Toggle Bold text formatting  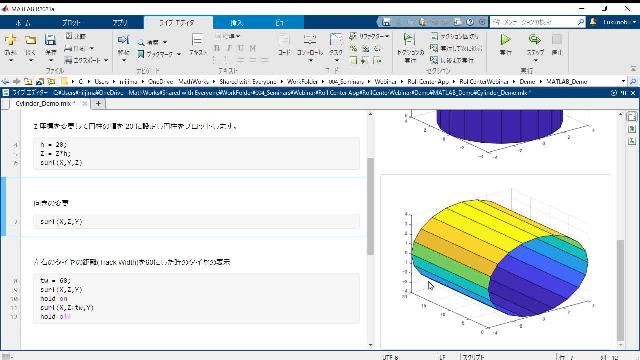click(217, 48)
